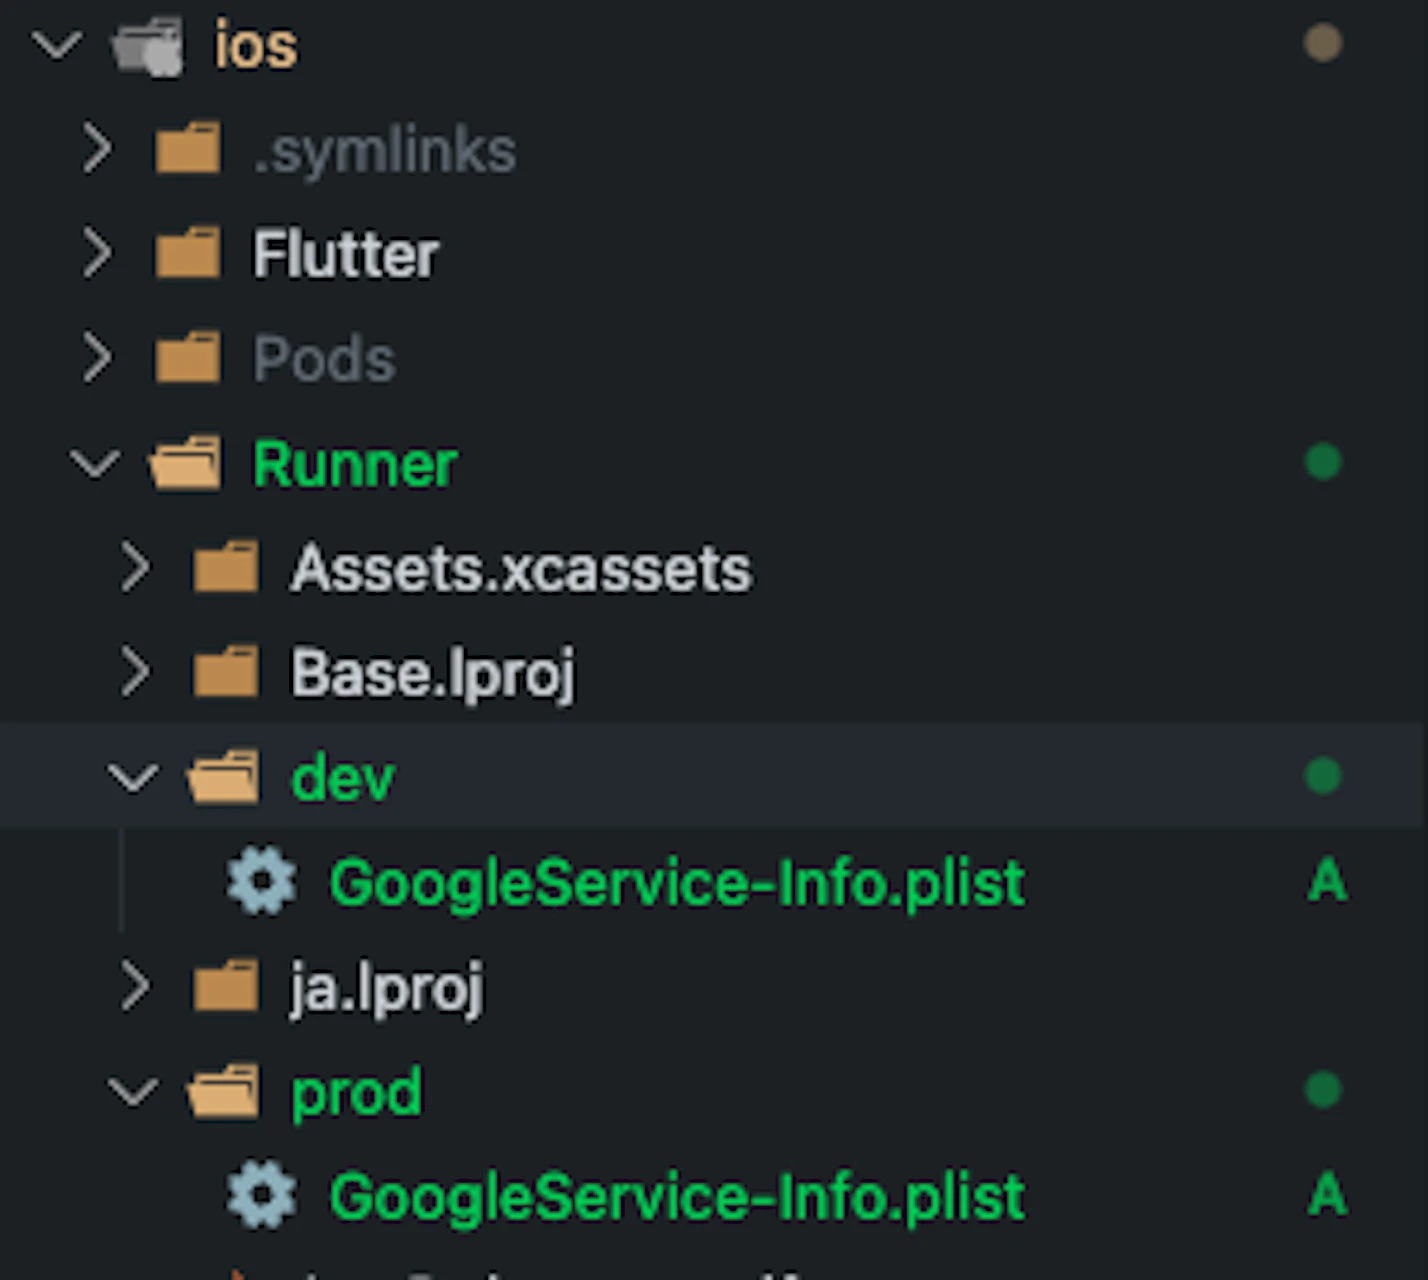The height and width of the screenshot is (1280, 1428).
Task: Collapse the dev folder chevron
Action: pyautogui.click(x=133, y=777)
